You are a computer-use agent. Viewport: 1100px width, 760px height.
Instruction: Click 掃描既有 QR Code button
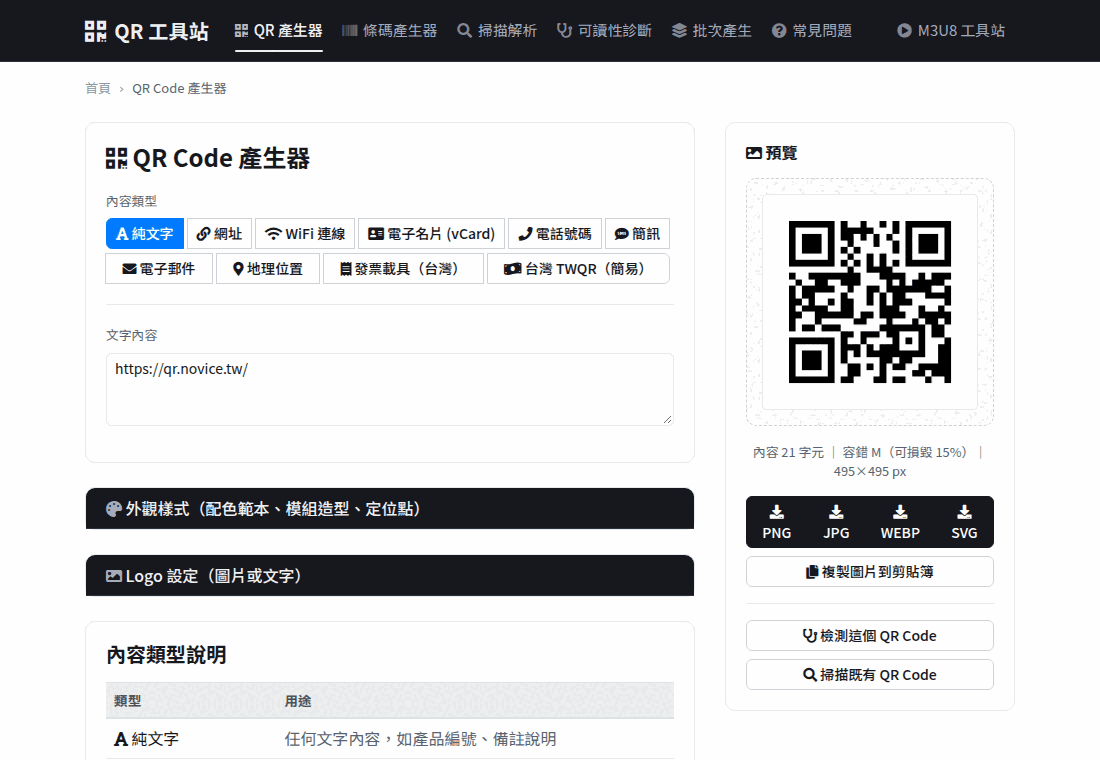(x=870, y=675)
